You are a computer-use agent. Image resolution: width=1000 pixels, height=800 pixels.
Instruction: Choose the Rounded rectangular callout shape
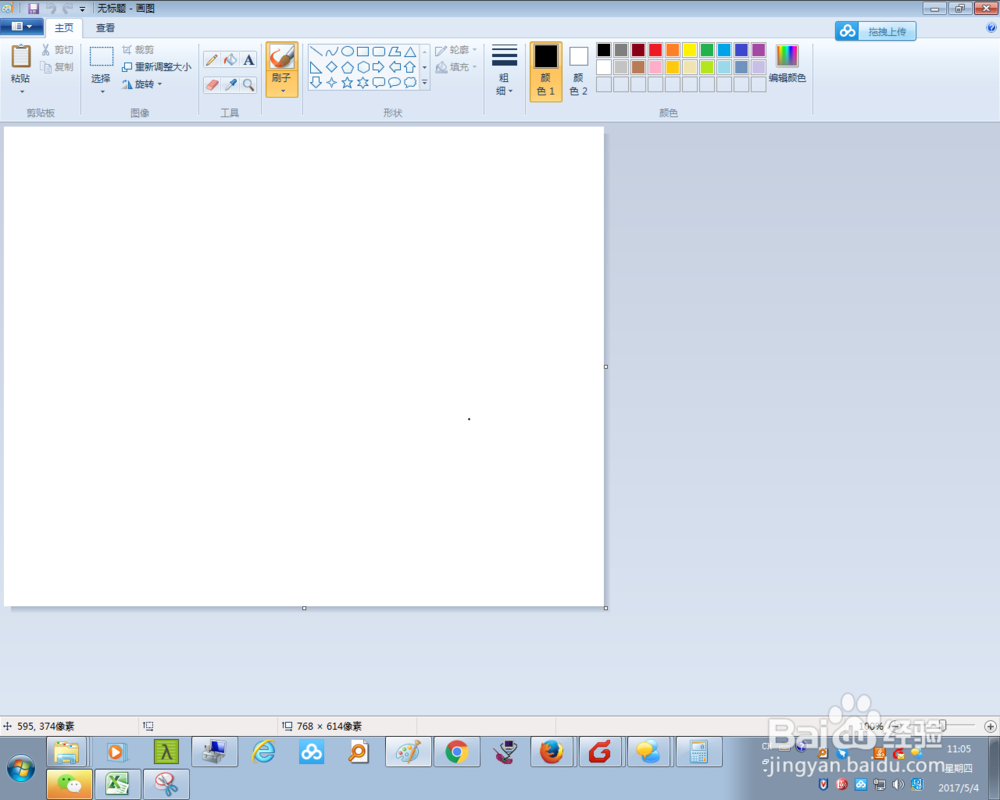[379, 82]
